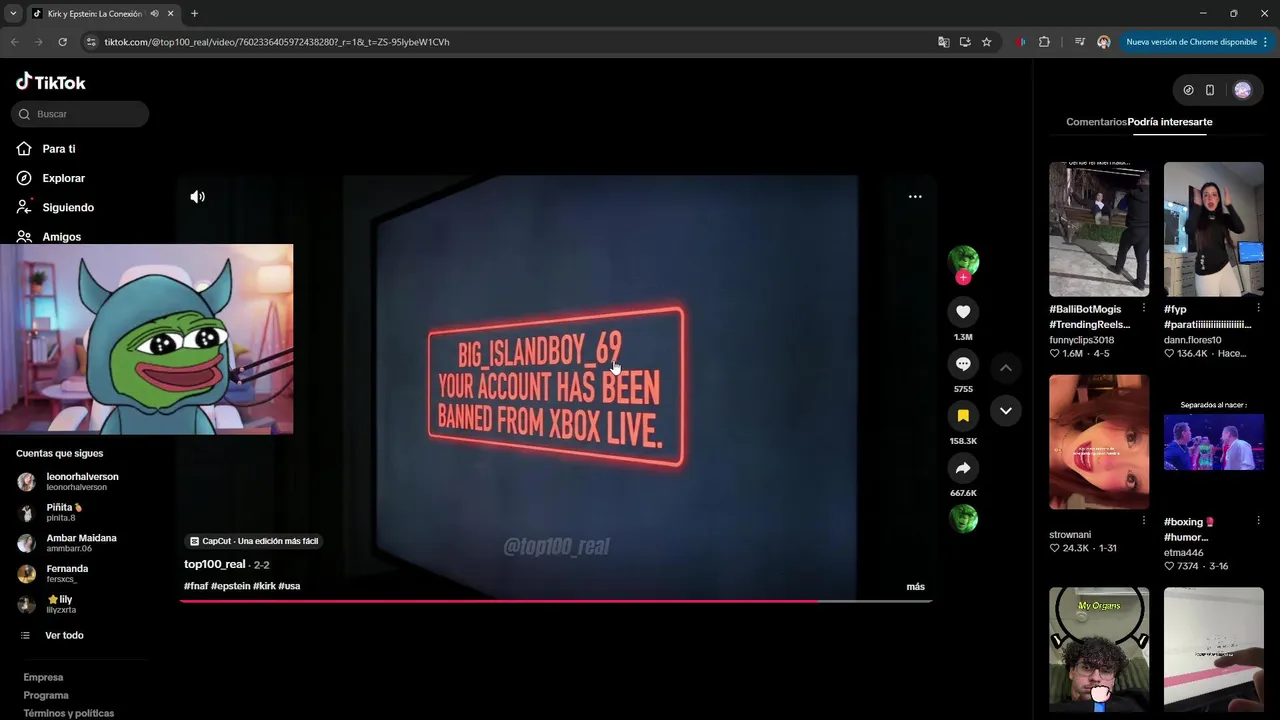Open the Programa footer section
The width and height of the screenshot is (1280, 720).
pos(46,696)
